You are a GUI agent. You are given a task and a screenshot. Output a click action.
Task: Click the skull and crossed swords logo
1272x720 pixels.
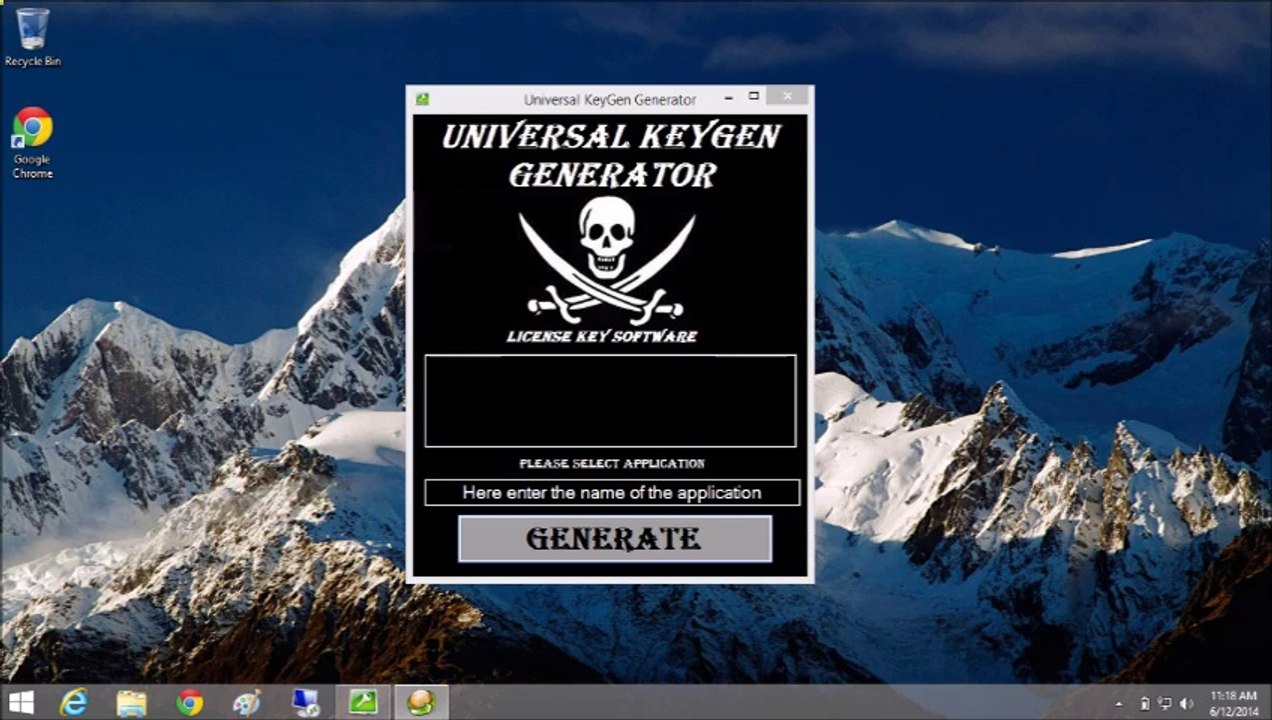point(606,258)
